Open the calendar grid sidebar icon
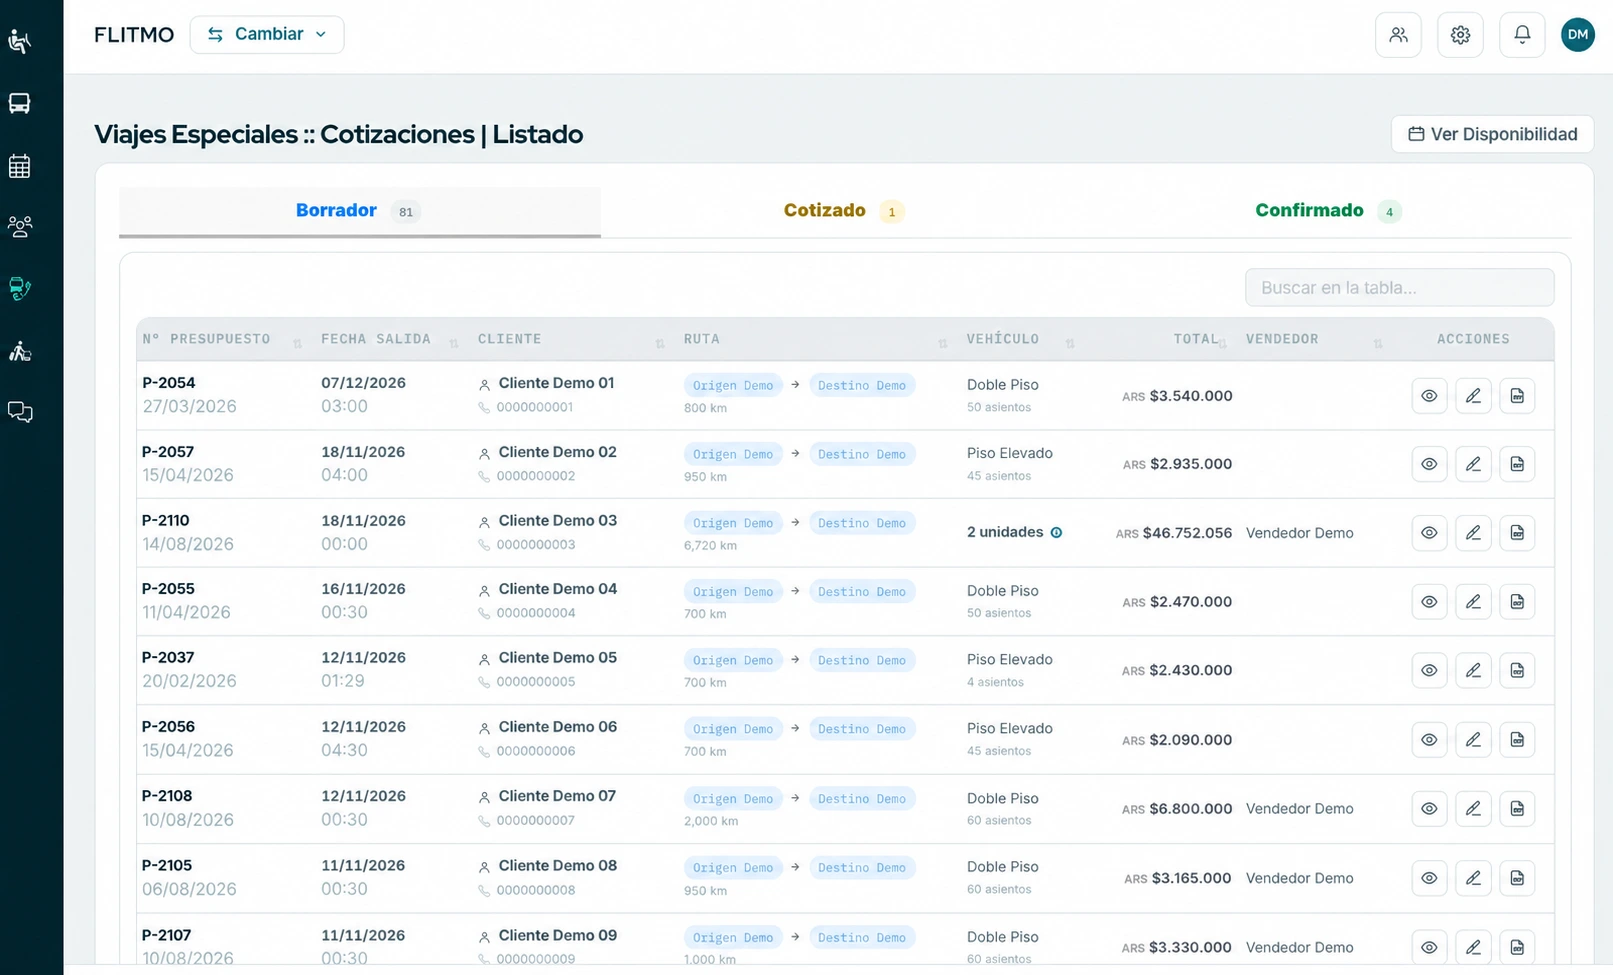The width and height of the screenshot is (1613, 975). (x=20, y=166)
